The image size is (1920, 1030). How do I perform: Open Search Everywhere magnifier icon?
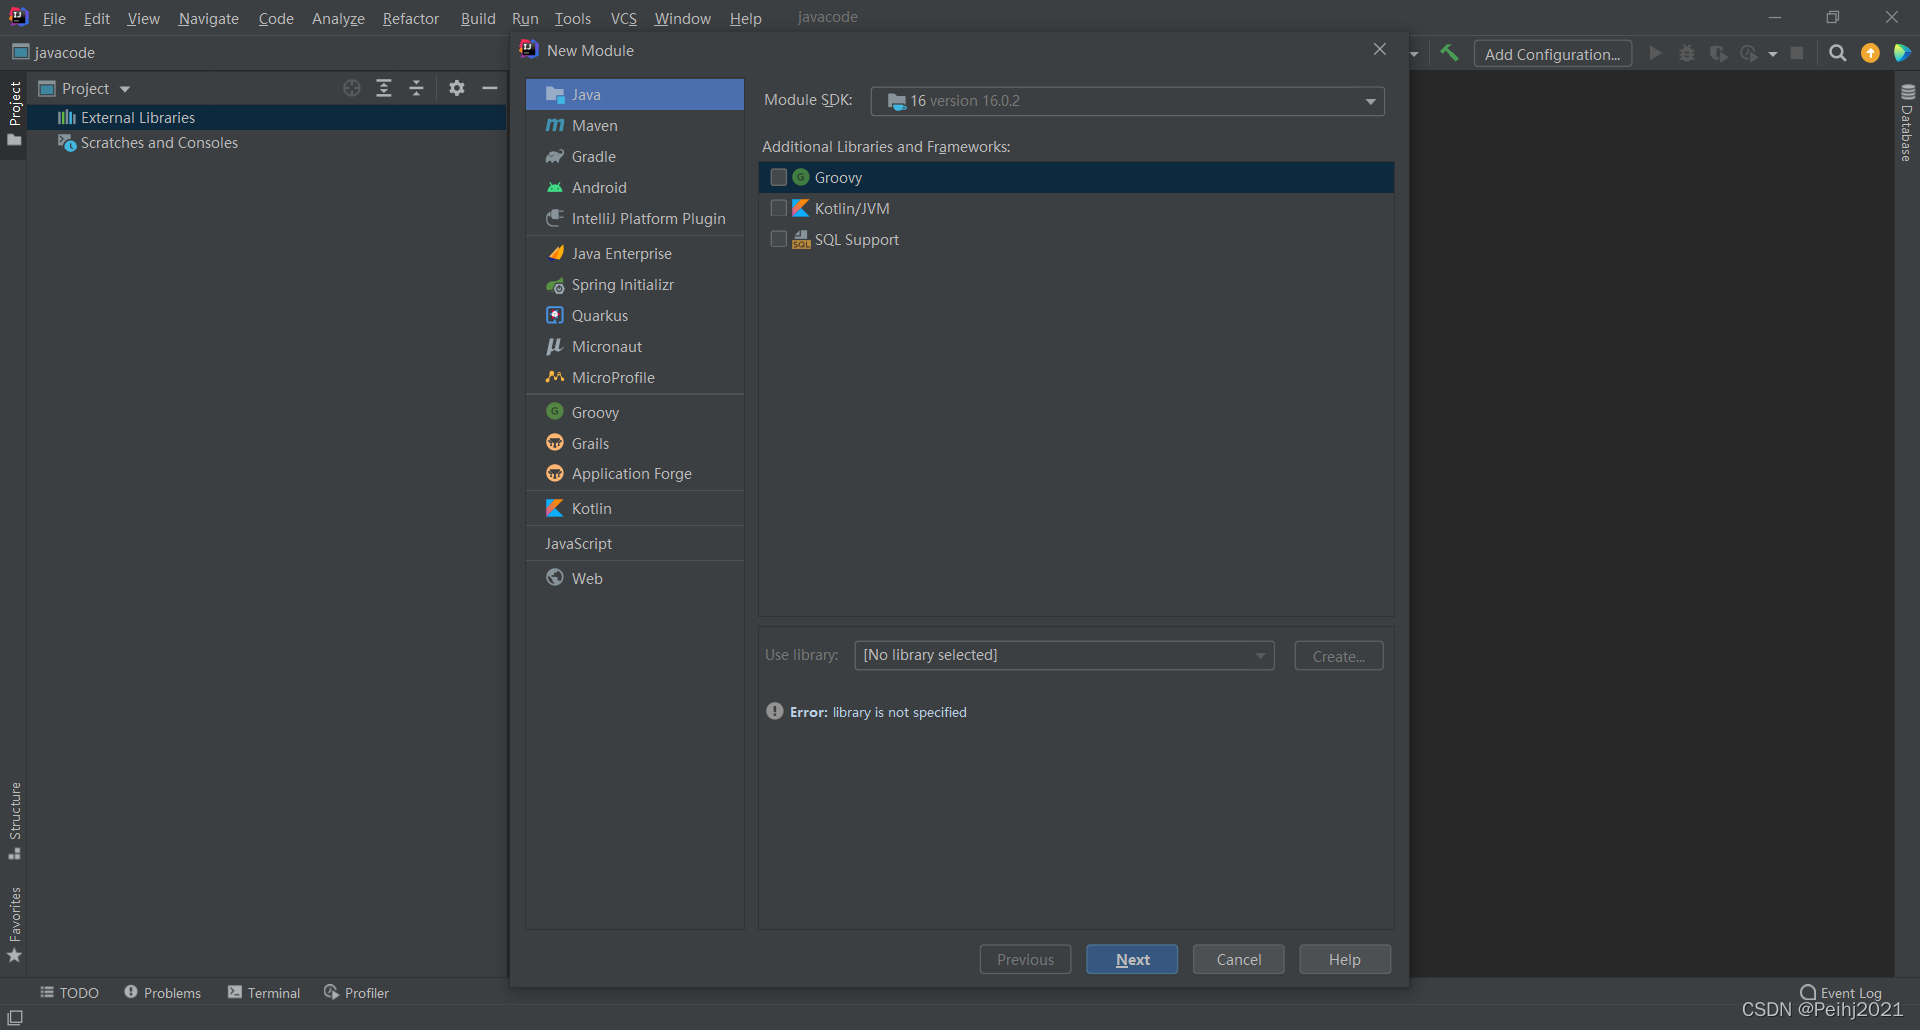[x=1837, y=53]
